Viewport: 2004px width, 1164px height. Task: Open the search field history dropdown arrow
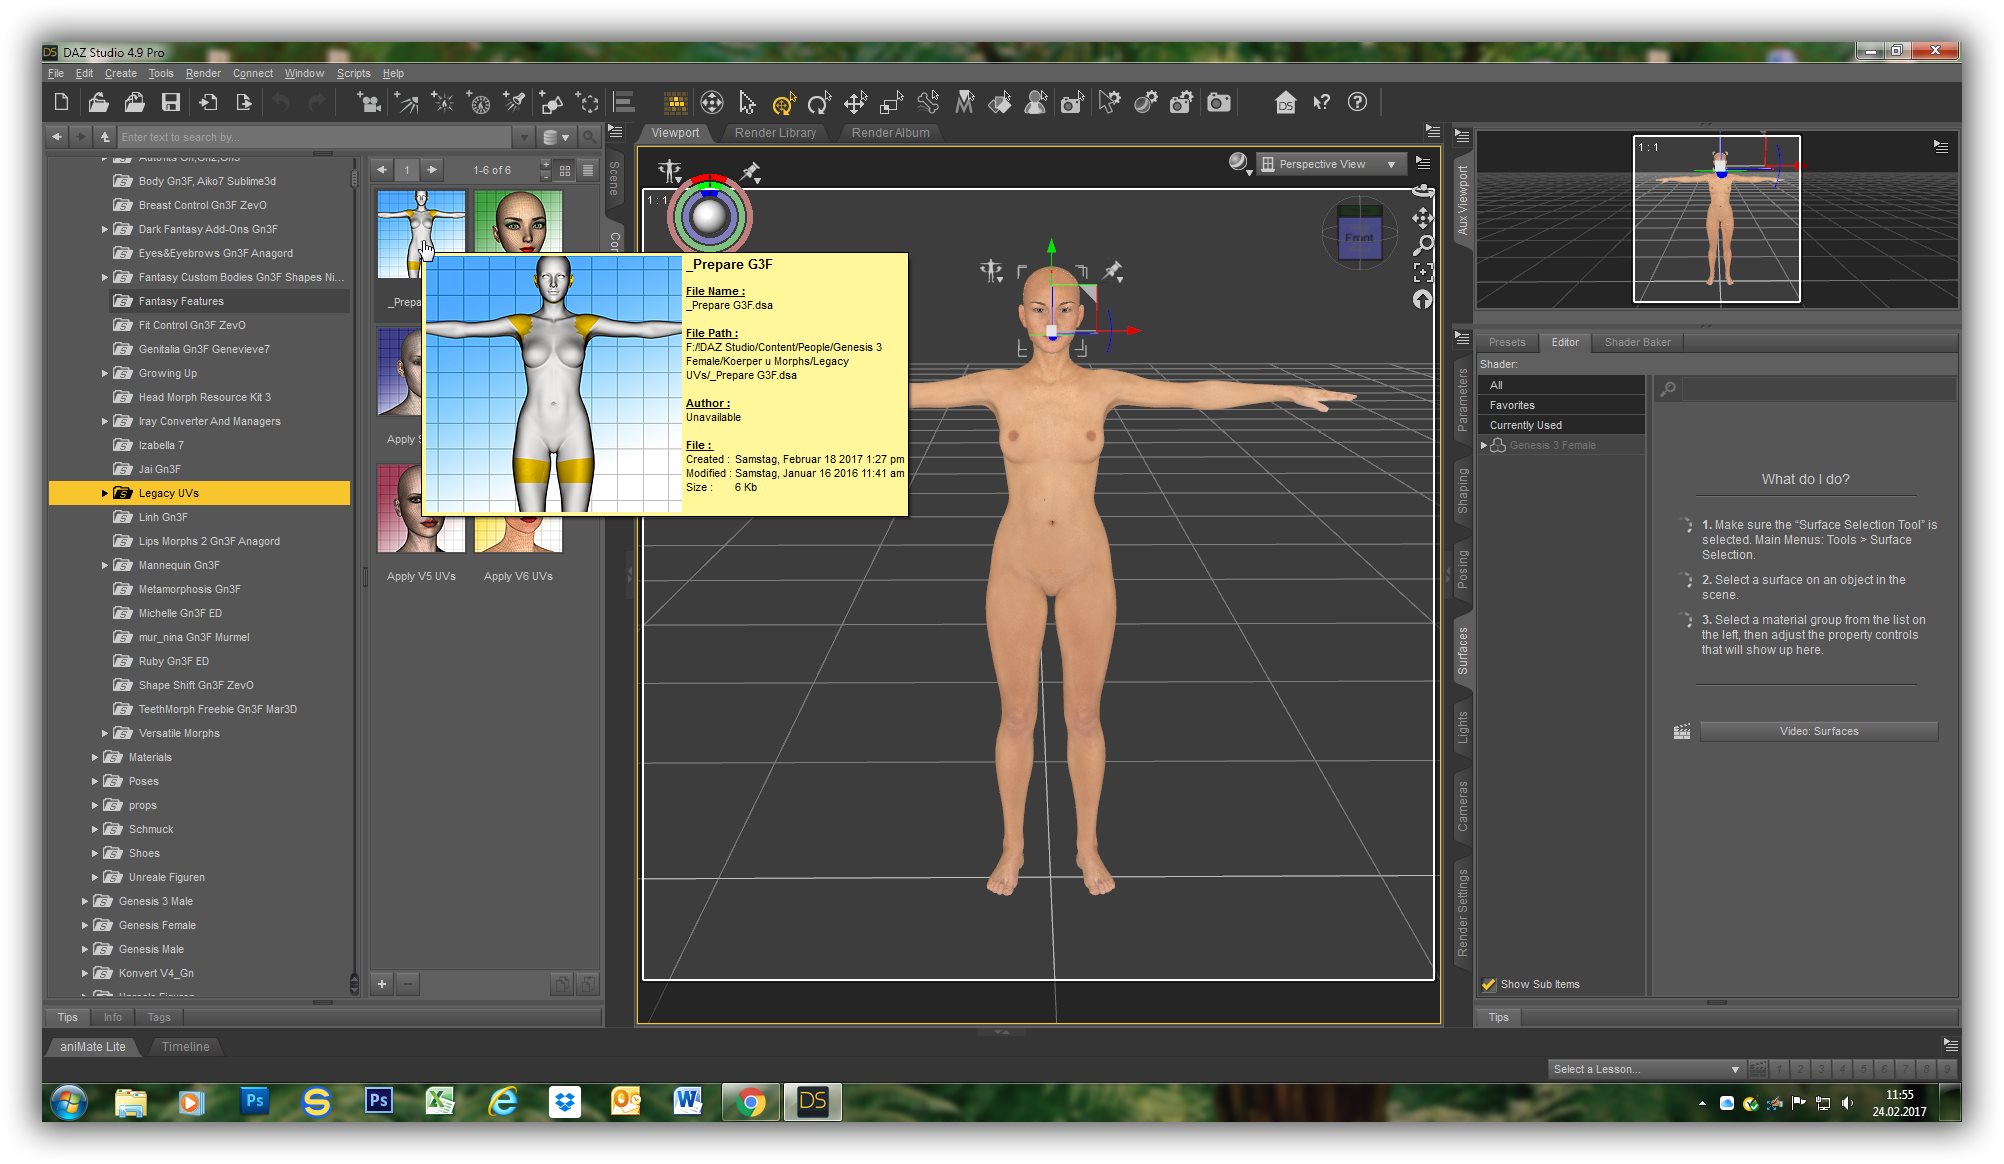coord(524,137)
